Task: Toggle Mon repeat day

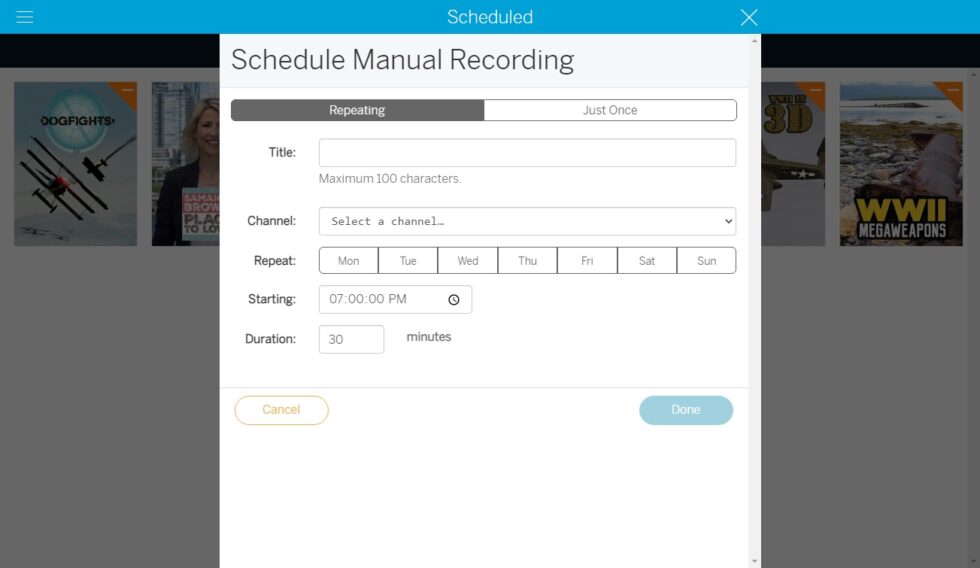Action: tap(348, 261)
